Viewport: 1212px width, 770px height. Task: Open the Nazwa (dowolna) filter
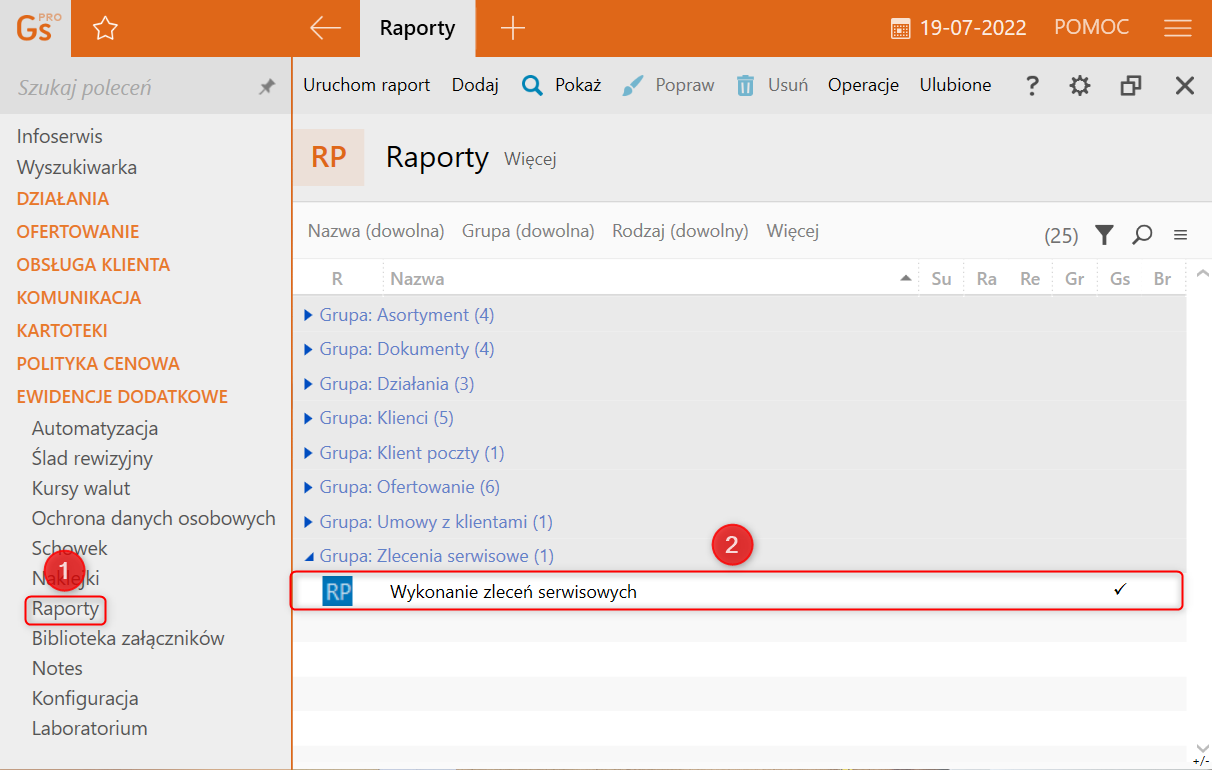(x=375, y=231)
